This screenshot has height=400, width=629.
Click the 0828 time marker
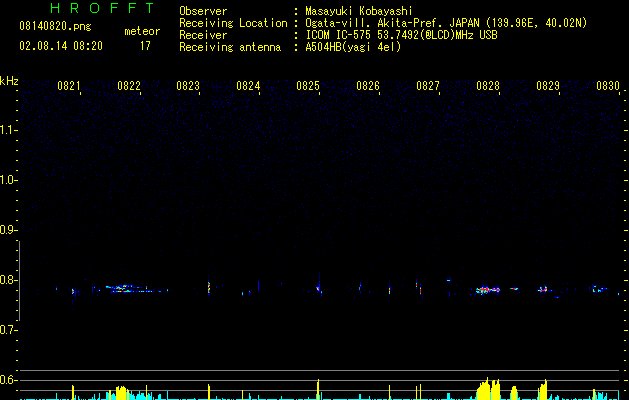coord(488,86)
